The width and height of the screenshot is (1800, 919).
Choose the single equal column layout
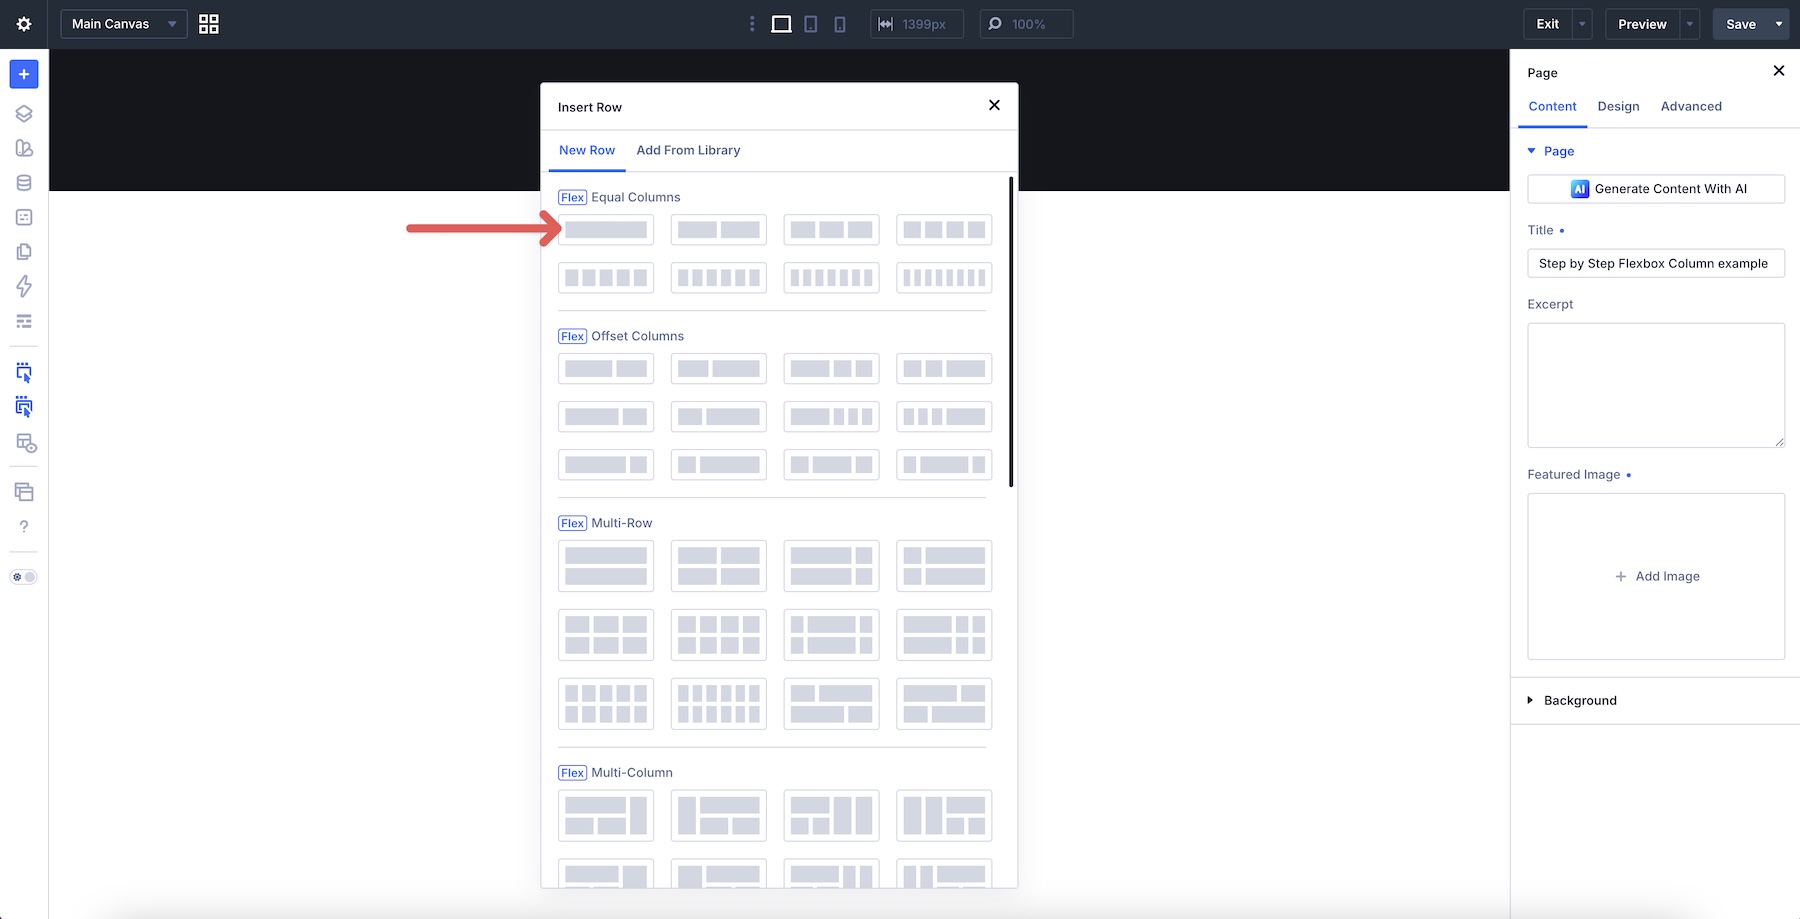click(606, 230)
